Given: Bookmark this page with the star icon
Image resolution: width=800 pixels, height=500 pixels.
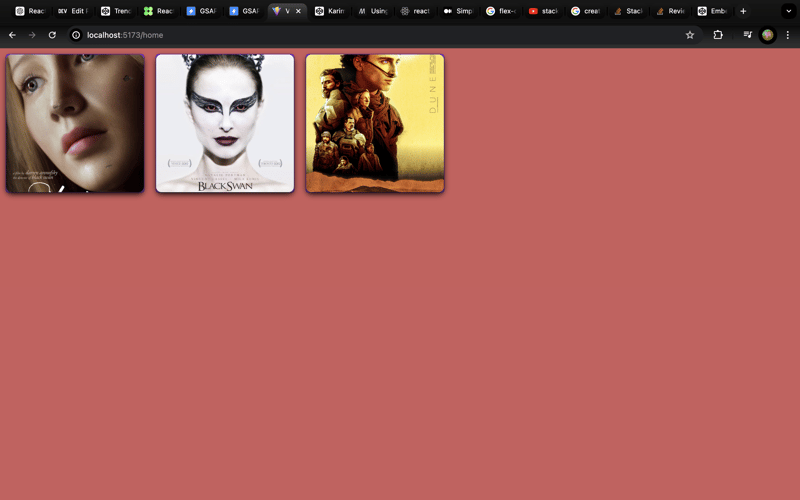Looking at the screenshot, I should (x=690, y=35).
